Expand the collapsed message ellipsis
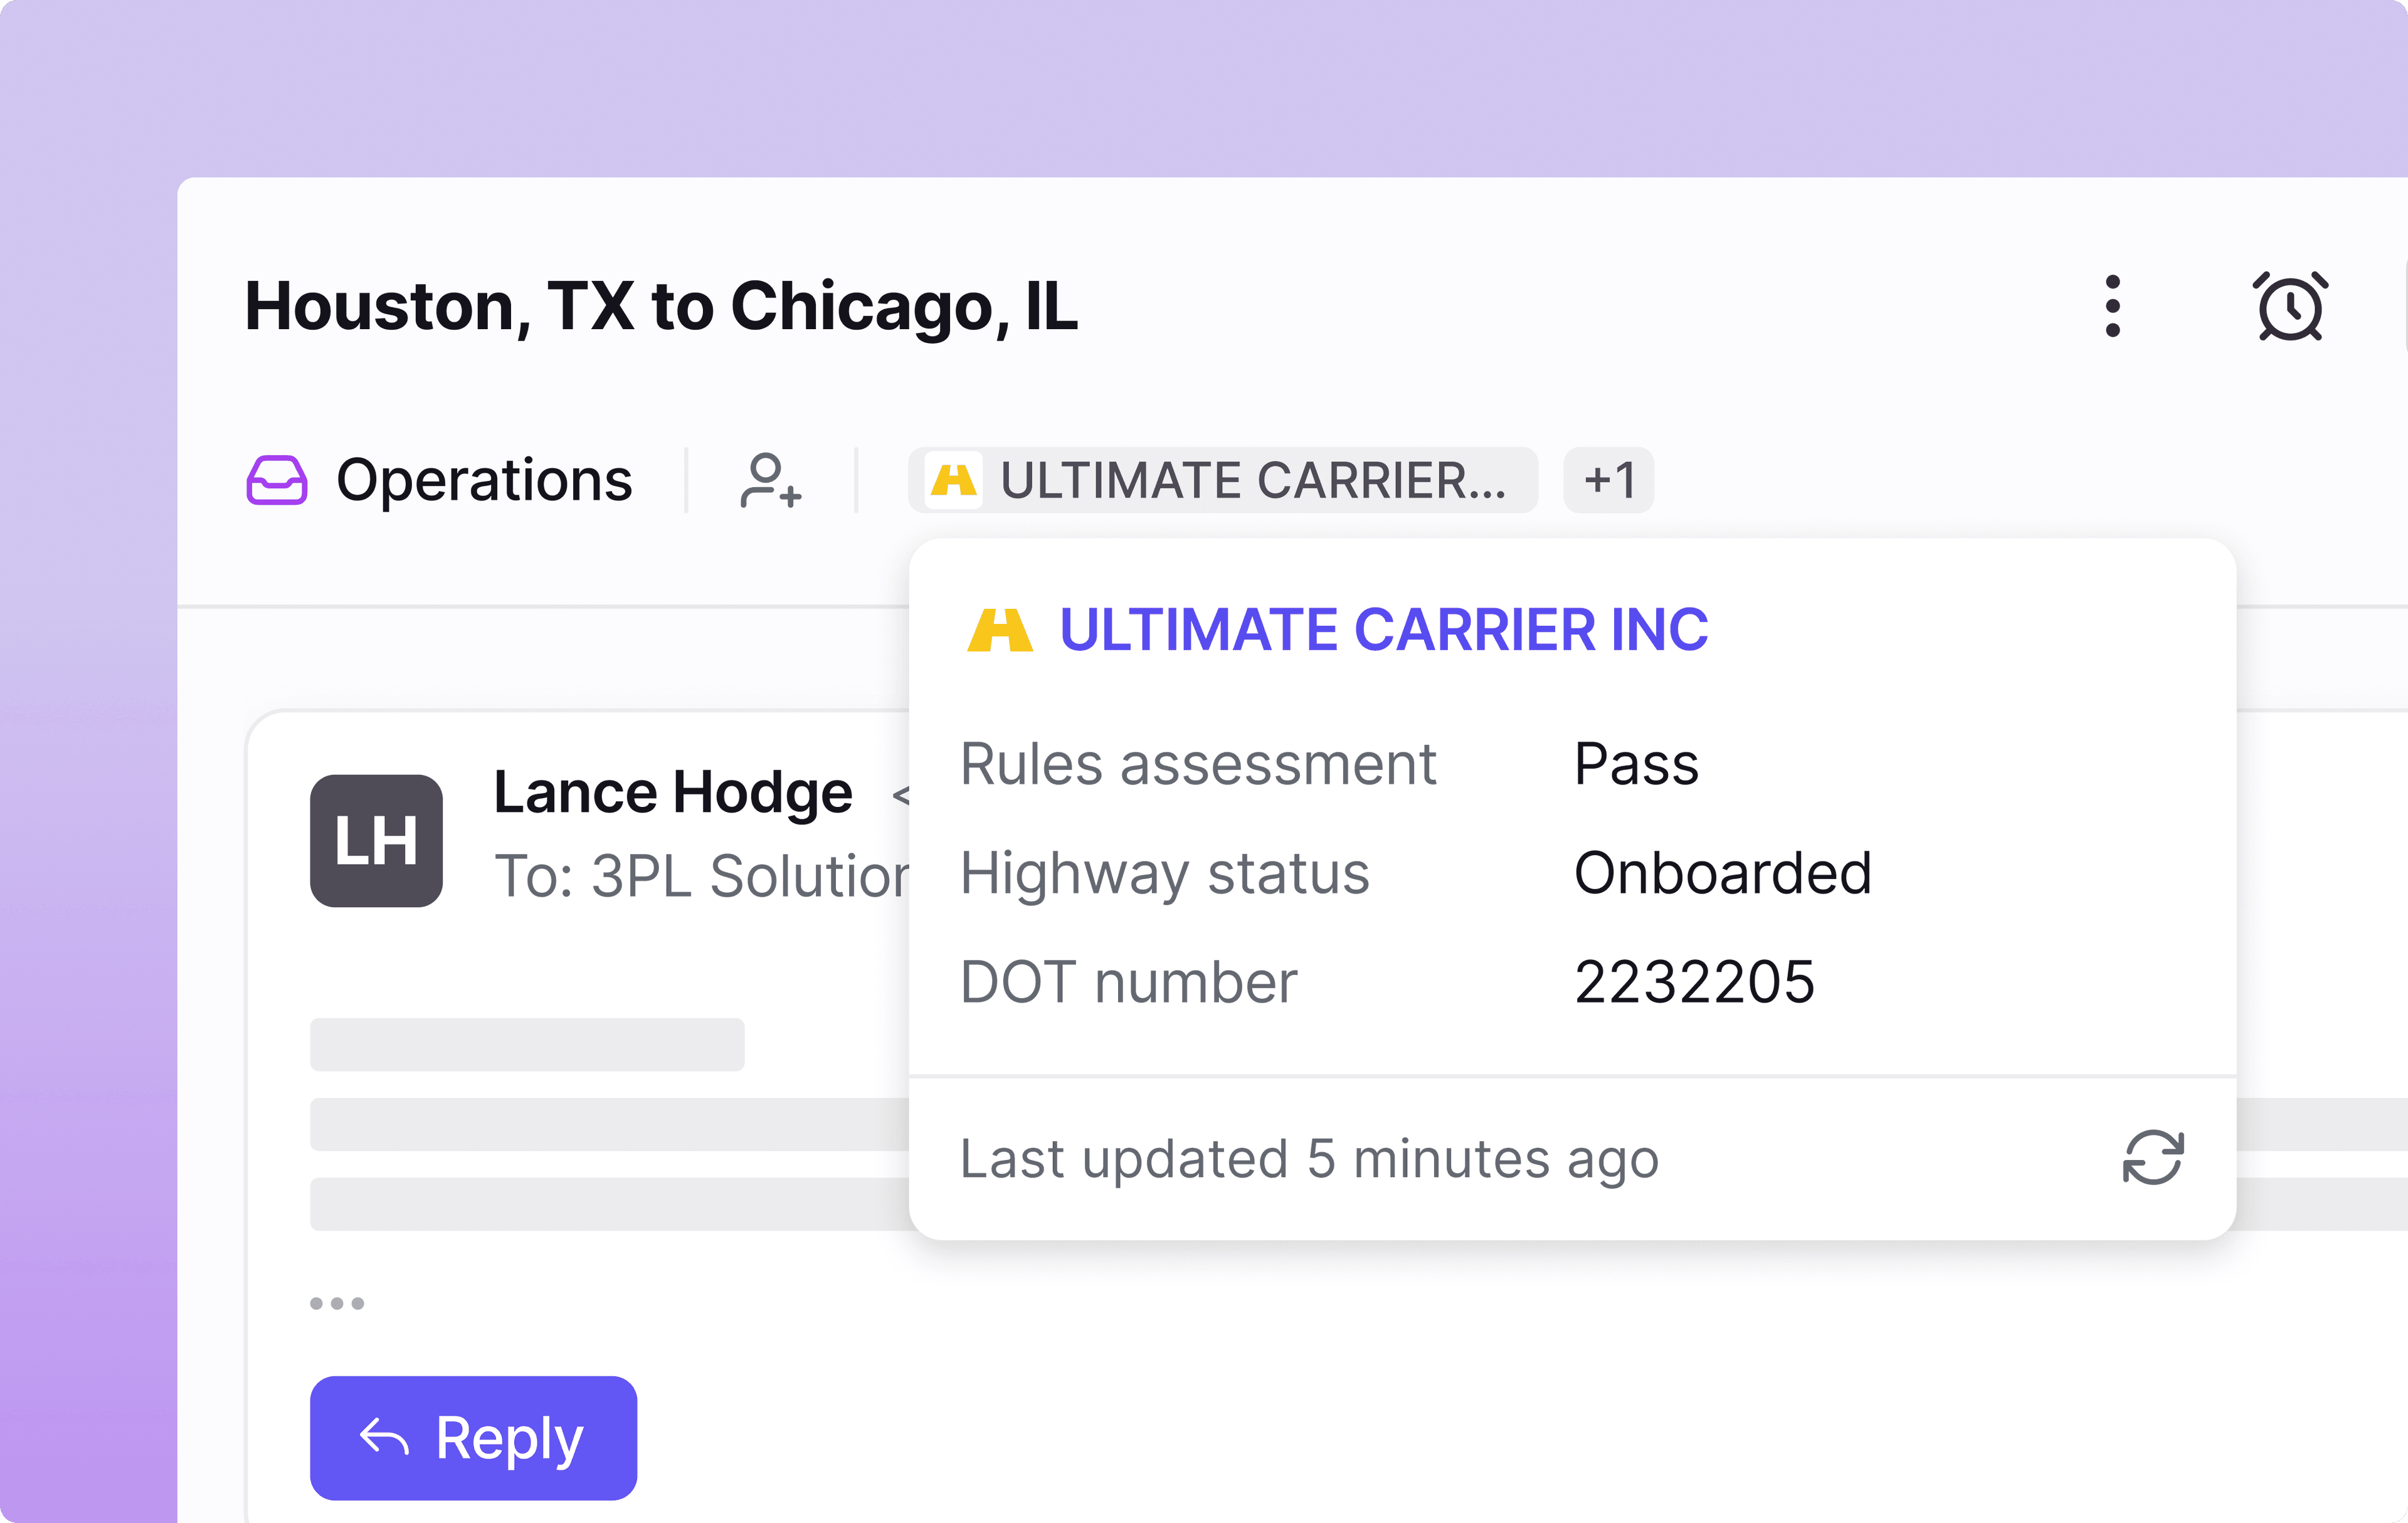 [337, 1303]
